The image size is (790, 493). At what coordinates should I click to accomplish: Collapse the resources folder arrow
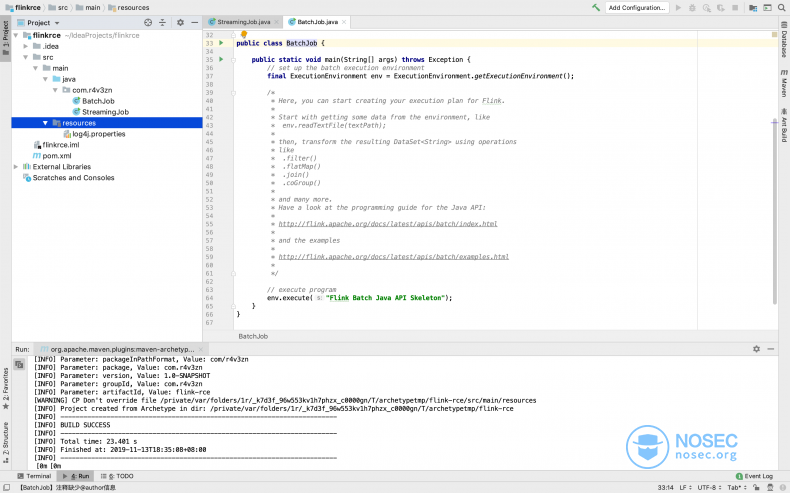tap(45, 123)
